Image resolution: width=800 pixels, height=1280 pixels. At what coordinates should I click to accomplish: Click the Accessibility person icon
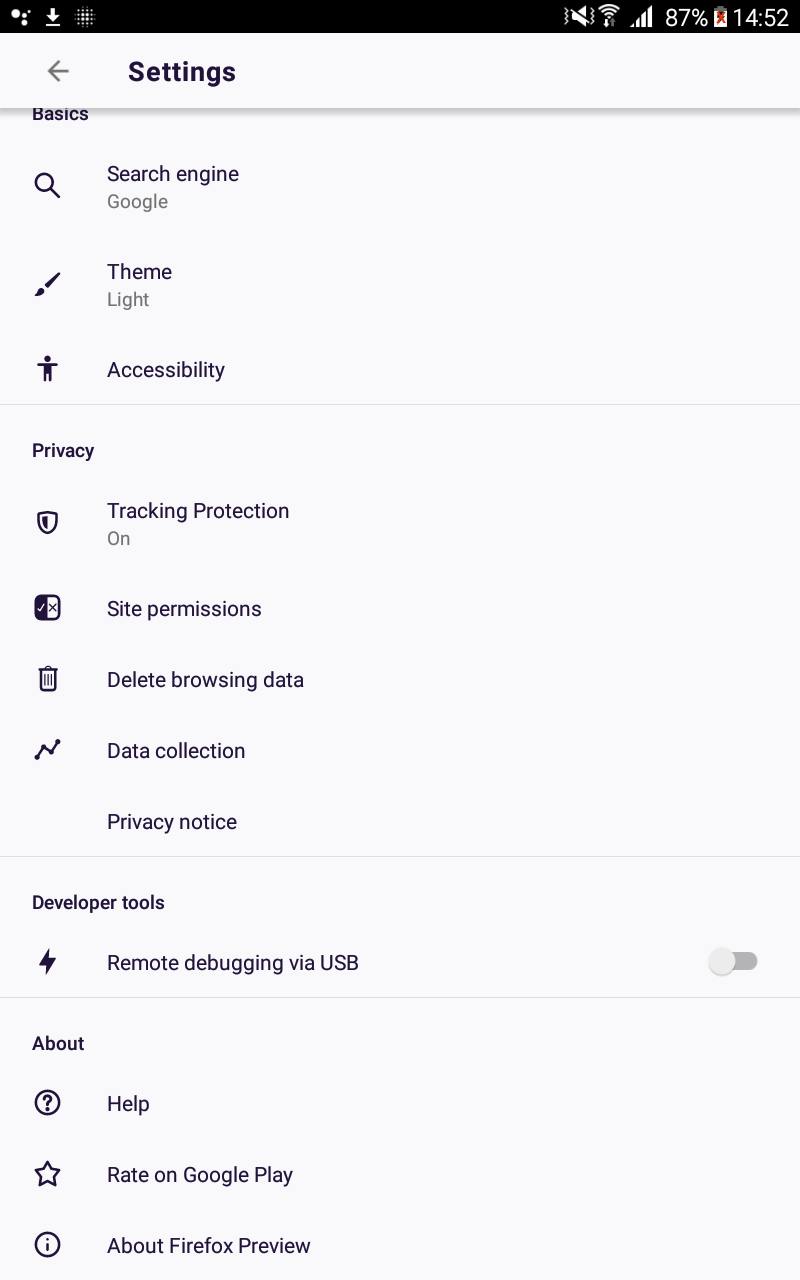pos(47,369)
